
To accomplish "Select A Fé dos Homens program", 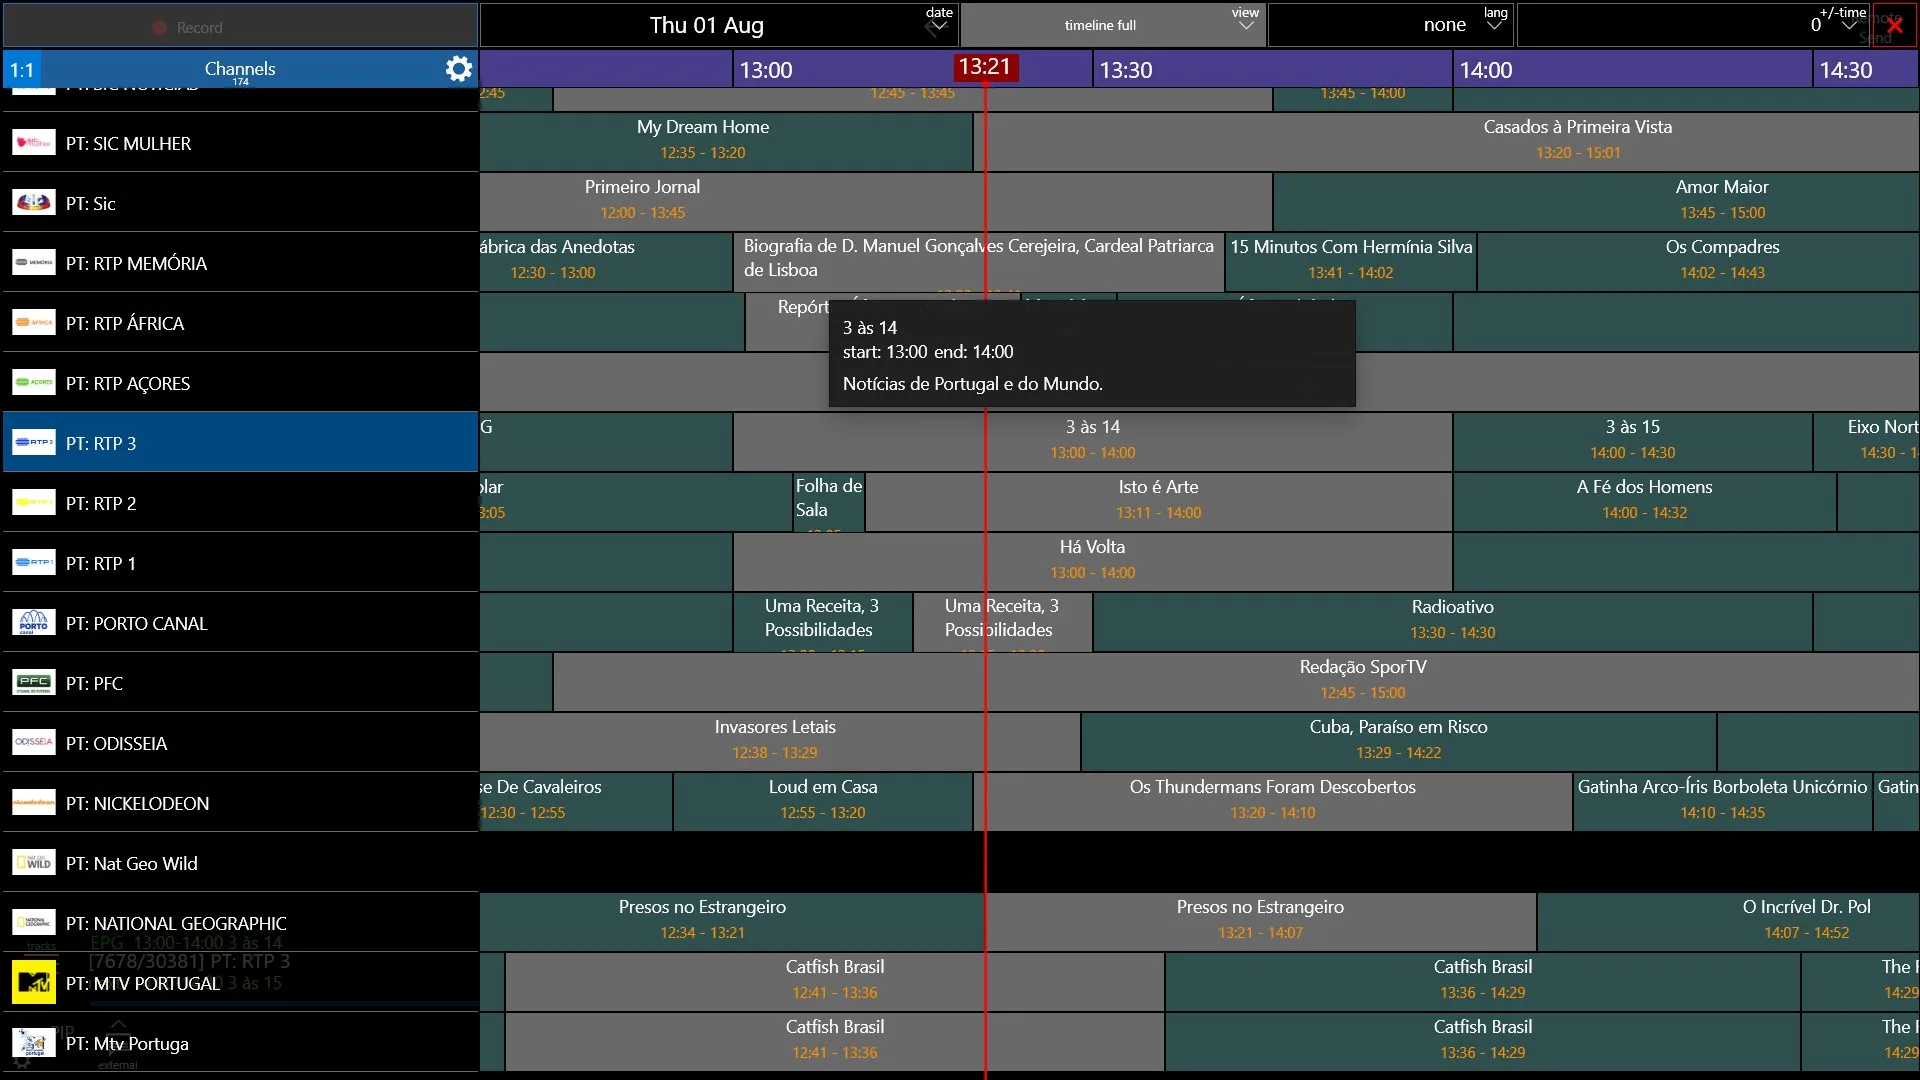I will (1645, 501).
